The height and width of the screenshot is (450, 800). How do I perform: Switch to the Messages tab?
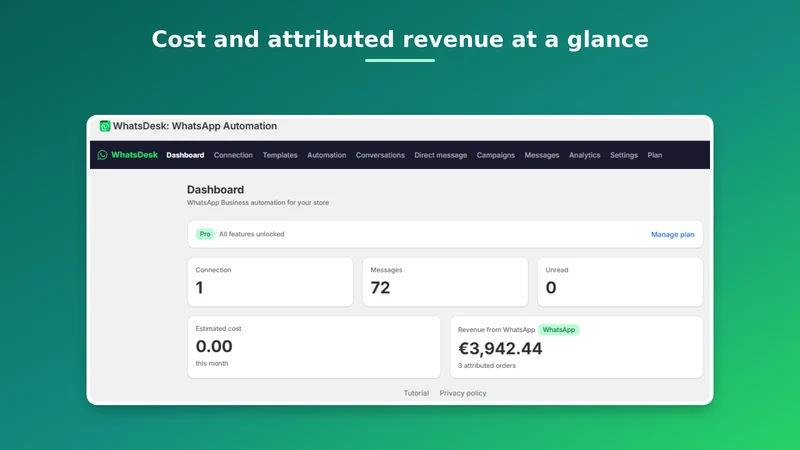pos(542,155)
